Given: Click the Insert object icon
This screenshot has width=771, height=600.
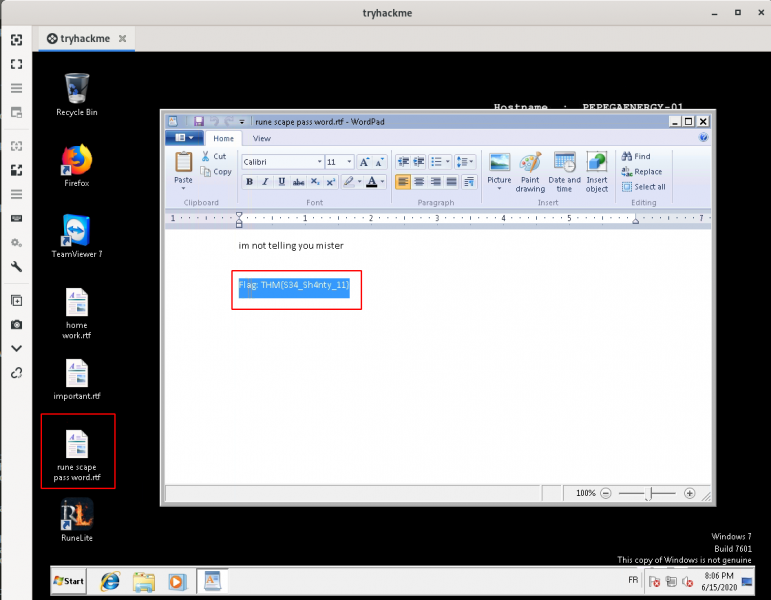Looking at the screenshot, I should coord(597,170).
